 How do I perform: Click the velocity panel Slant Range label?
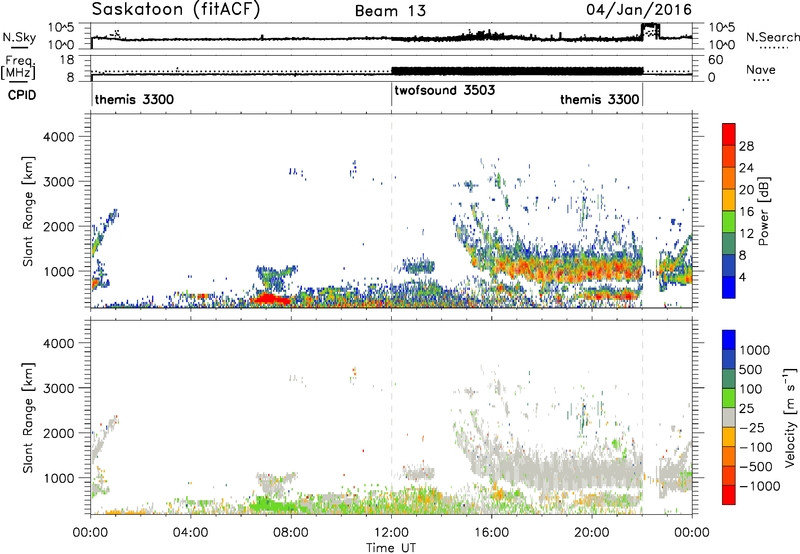tap(28, 417)
